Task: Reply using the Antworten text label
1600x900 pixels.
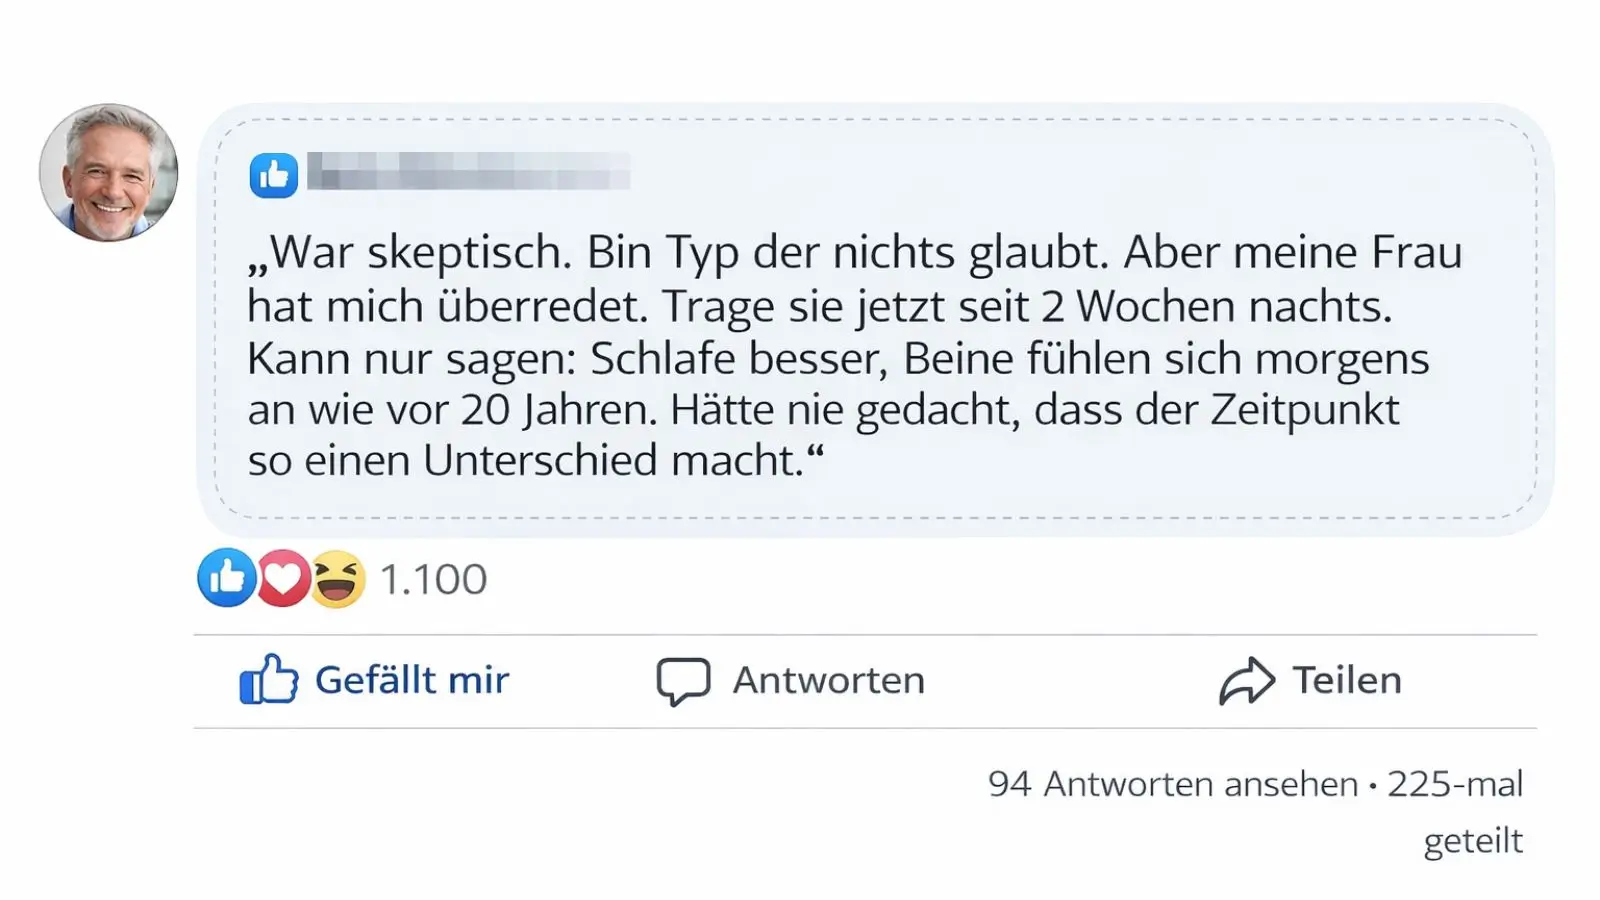Action: 829,680
